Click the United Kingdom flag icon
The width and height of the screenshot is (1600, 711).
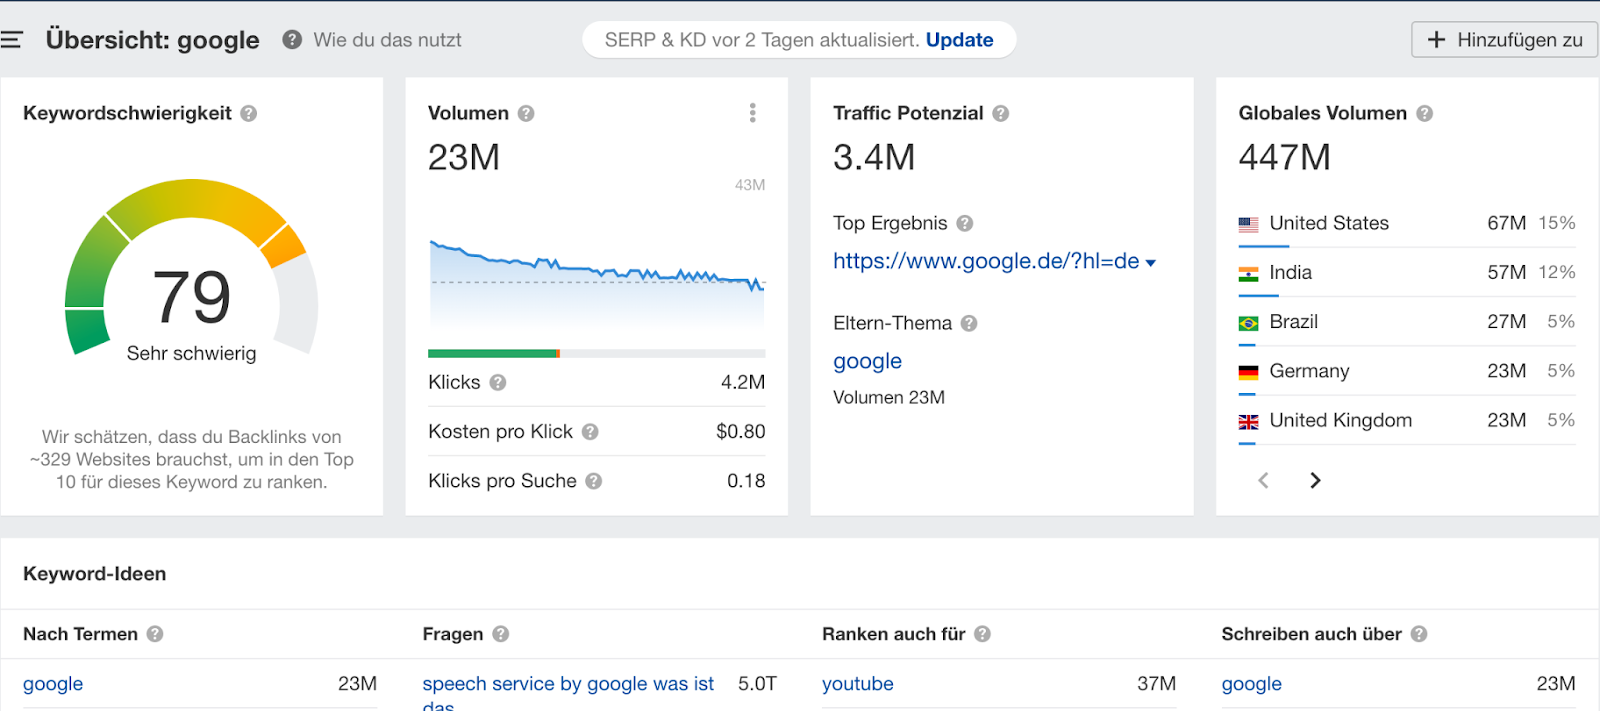pos(1248,422)
